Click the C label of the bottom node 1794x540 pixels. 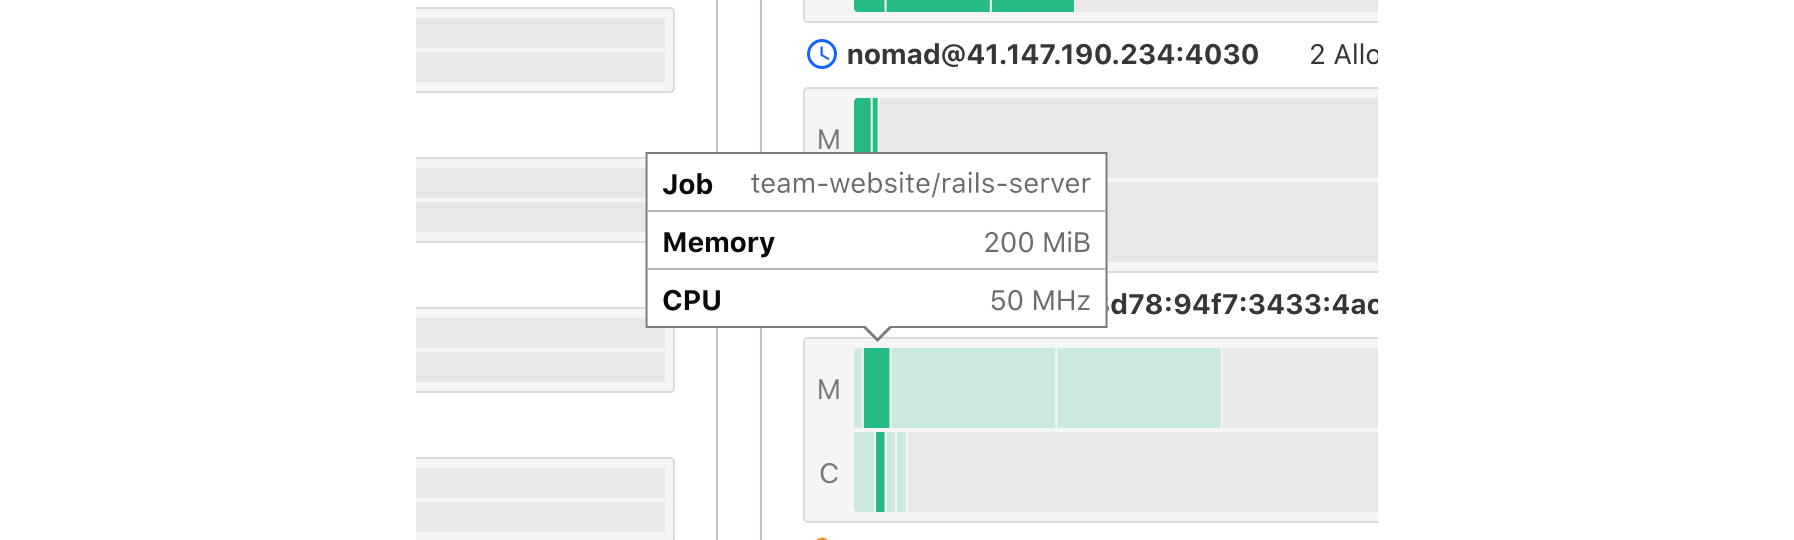828,473
